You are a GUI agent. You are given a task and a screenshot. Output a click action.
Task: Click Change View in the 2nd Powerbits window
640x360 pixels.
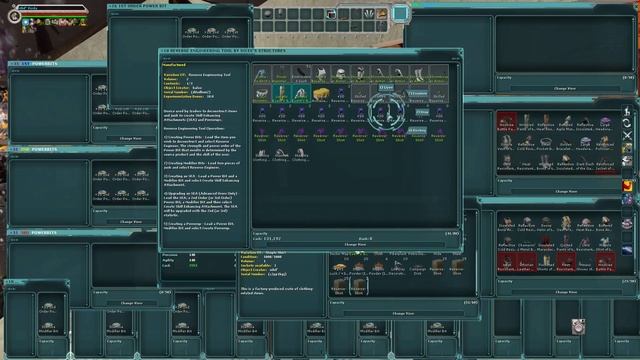click(x=131, y=222)
